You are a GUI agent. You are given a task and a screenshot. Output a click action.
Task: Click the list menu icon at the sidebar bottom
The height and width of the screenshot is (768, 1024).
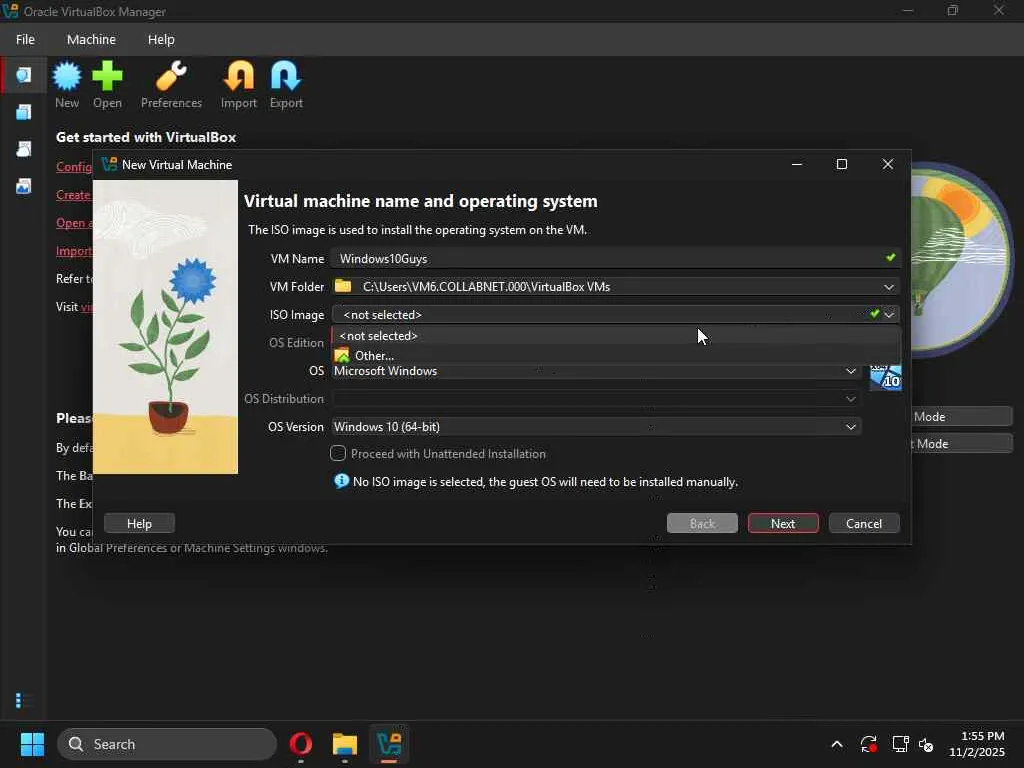point(22,700)
